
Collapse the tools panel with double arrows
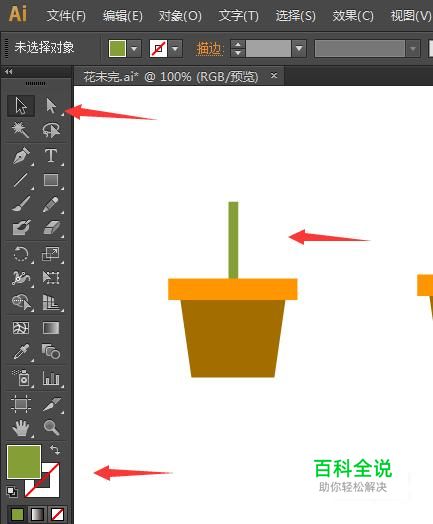click(9, 72)
